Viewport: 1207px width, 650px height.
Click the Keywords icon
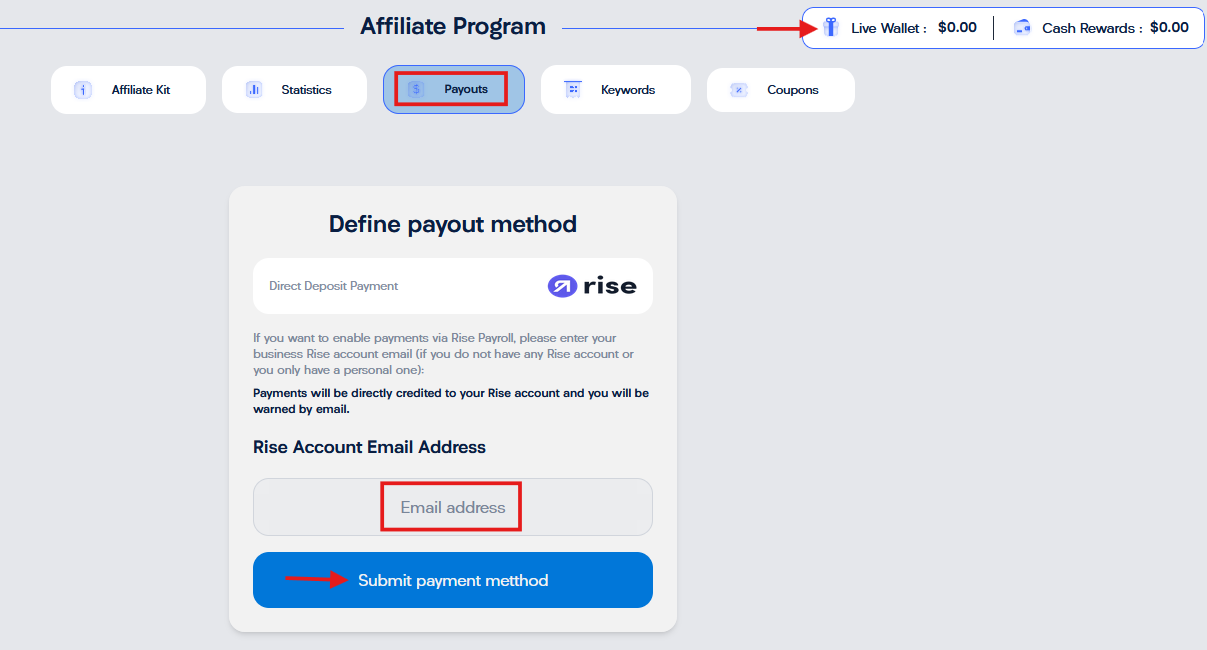pyautogui.click(x=573, y=90)
